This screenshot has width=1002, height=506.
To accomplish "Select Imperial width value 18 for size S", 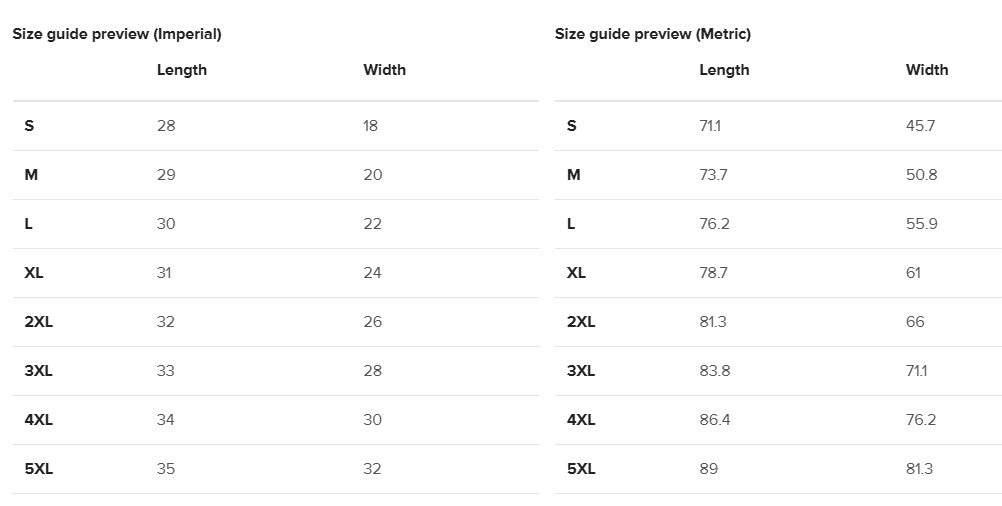I will 371,126.
